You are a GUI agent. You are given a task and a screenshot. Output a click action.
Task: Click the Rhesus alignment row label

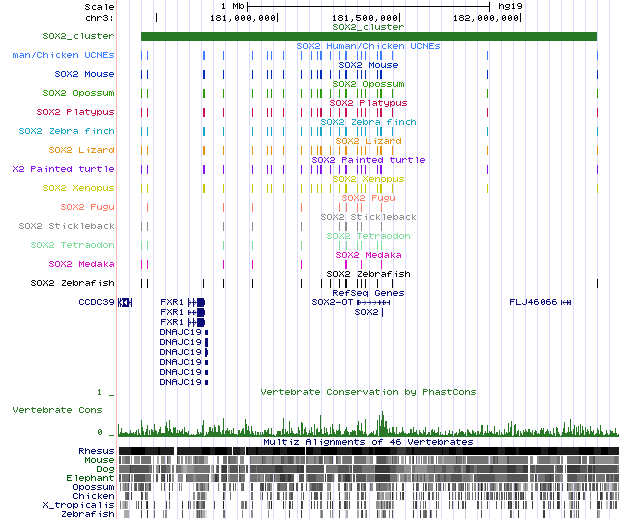click(x=96, y=451)
